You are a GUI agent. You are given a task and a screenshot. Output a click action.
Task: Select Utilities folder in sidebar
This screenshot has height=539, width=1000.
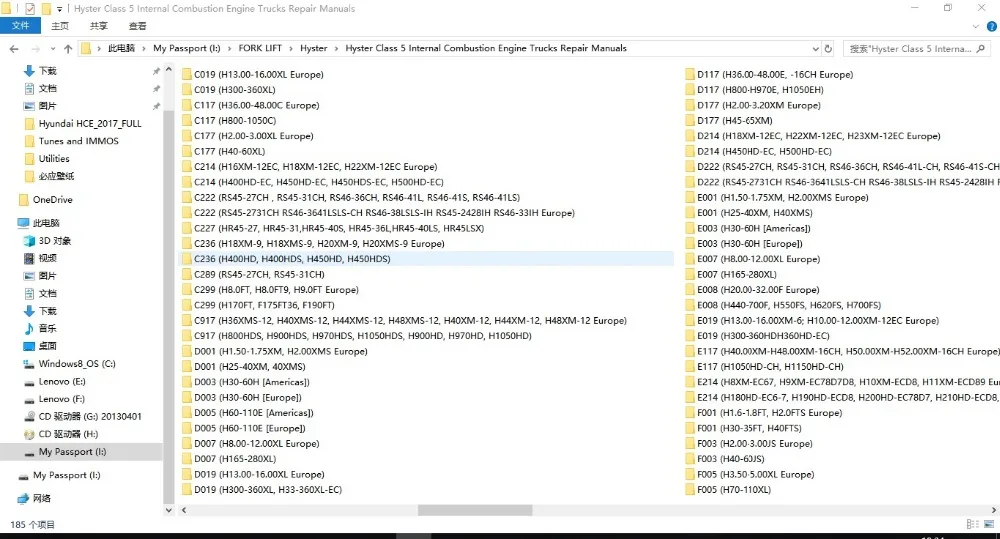54,158
